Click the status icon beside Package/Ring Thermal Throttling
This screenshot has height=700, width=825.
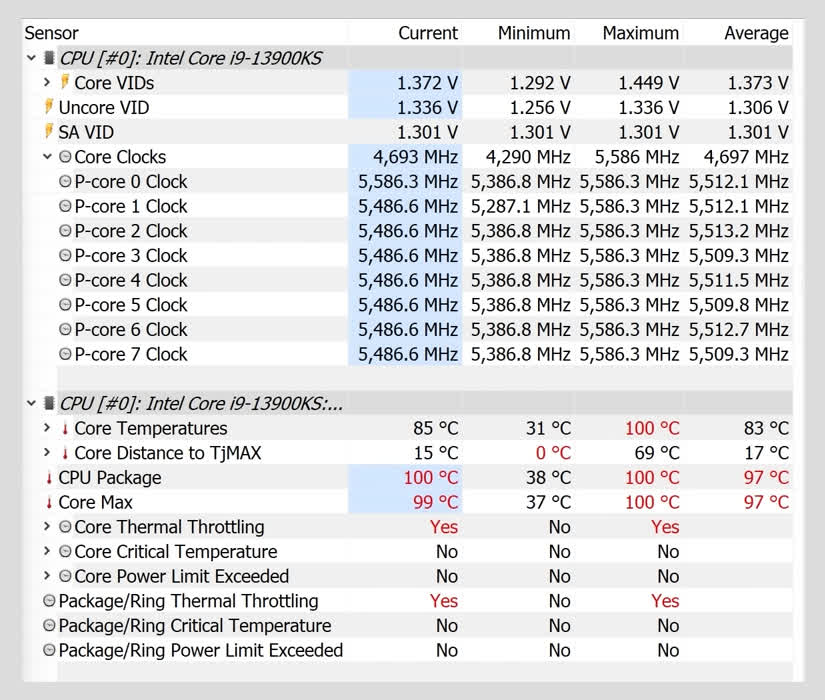coord(49,601)
